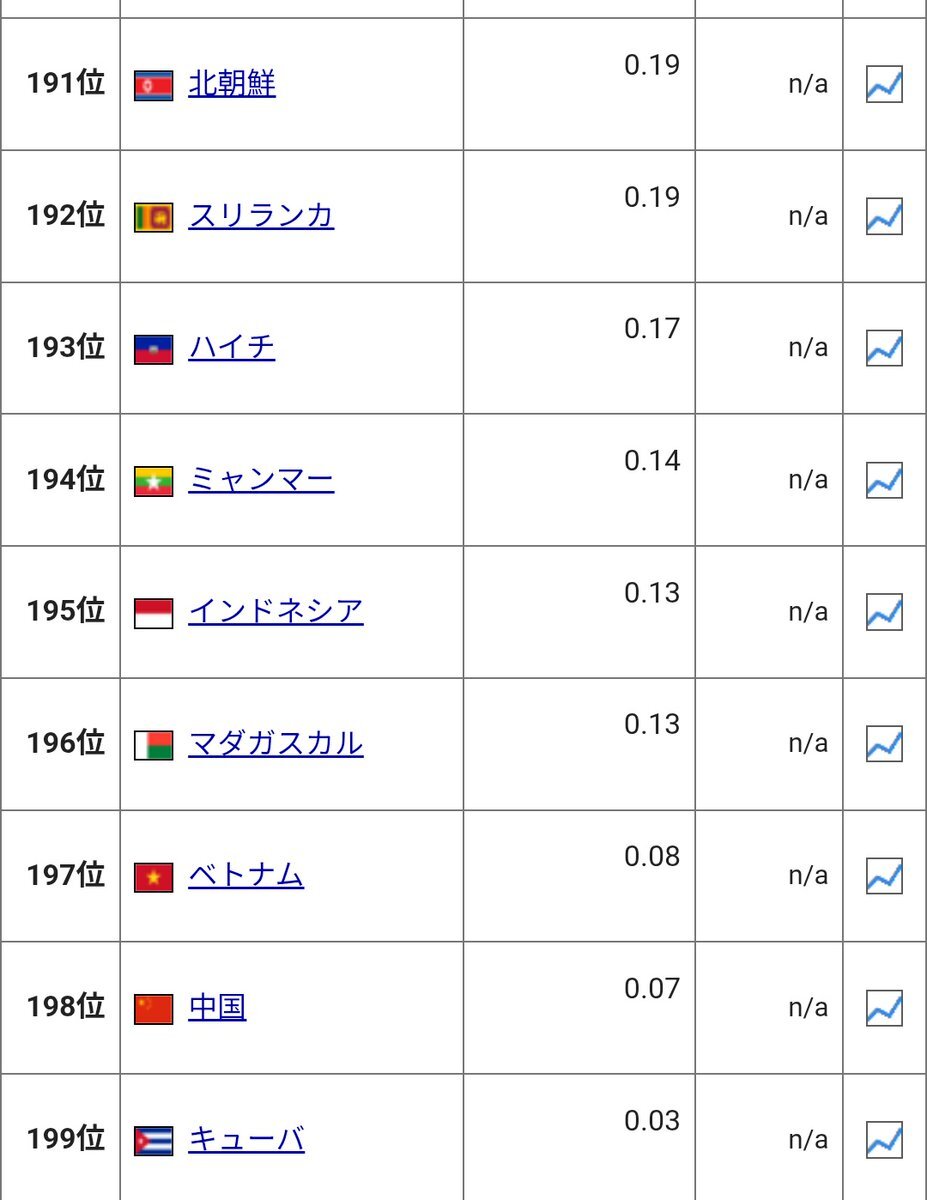This screenshot has width=927, height=1200.
Task: Click the Cuba flag image
Action: (154, 1141)
